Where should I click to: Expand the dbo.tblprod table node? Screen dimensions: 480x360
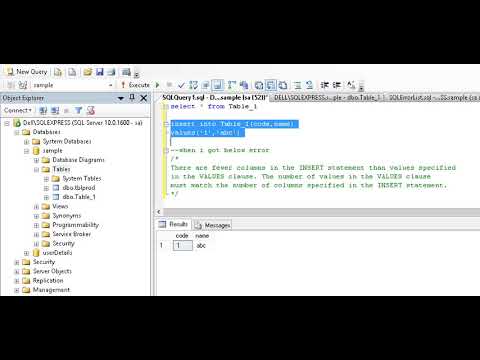click(x=46, y=188)
